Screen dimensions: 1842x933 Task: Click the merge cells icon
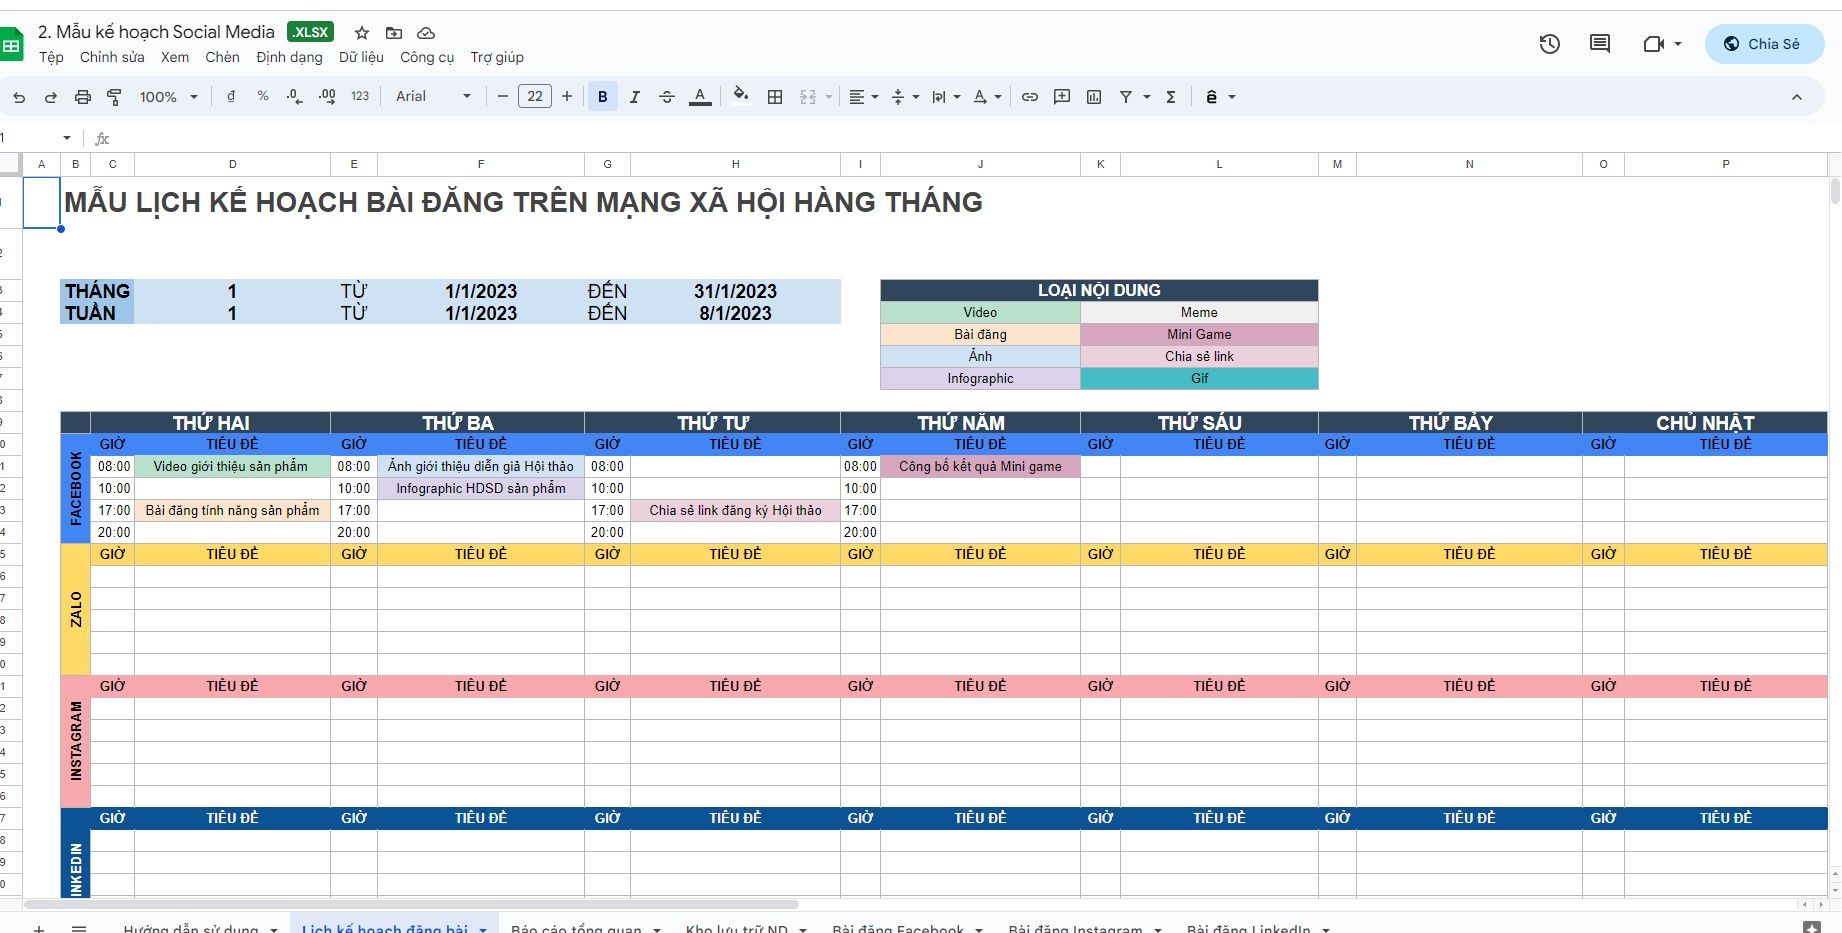808,96
